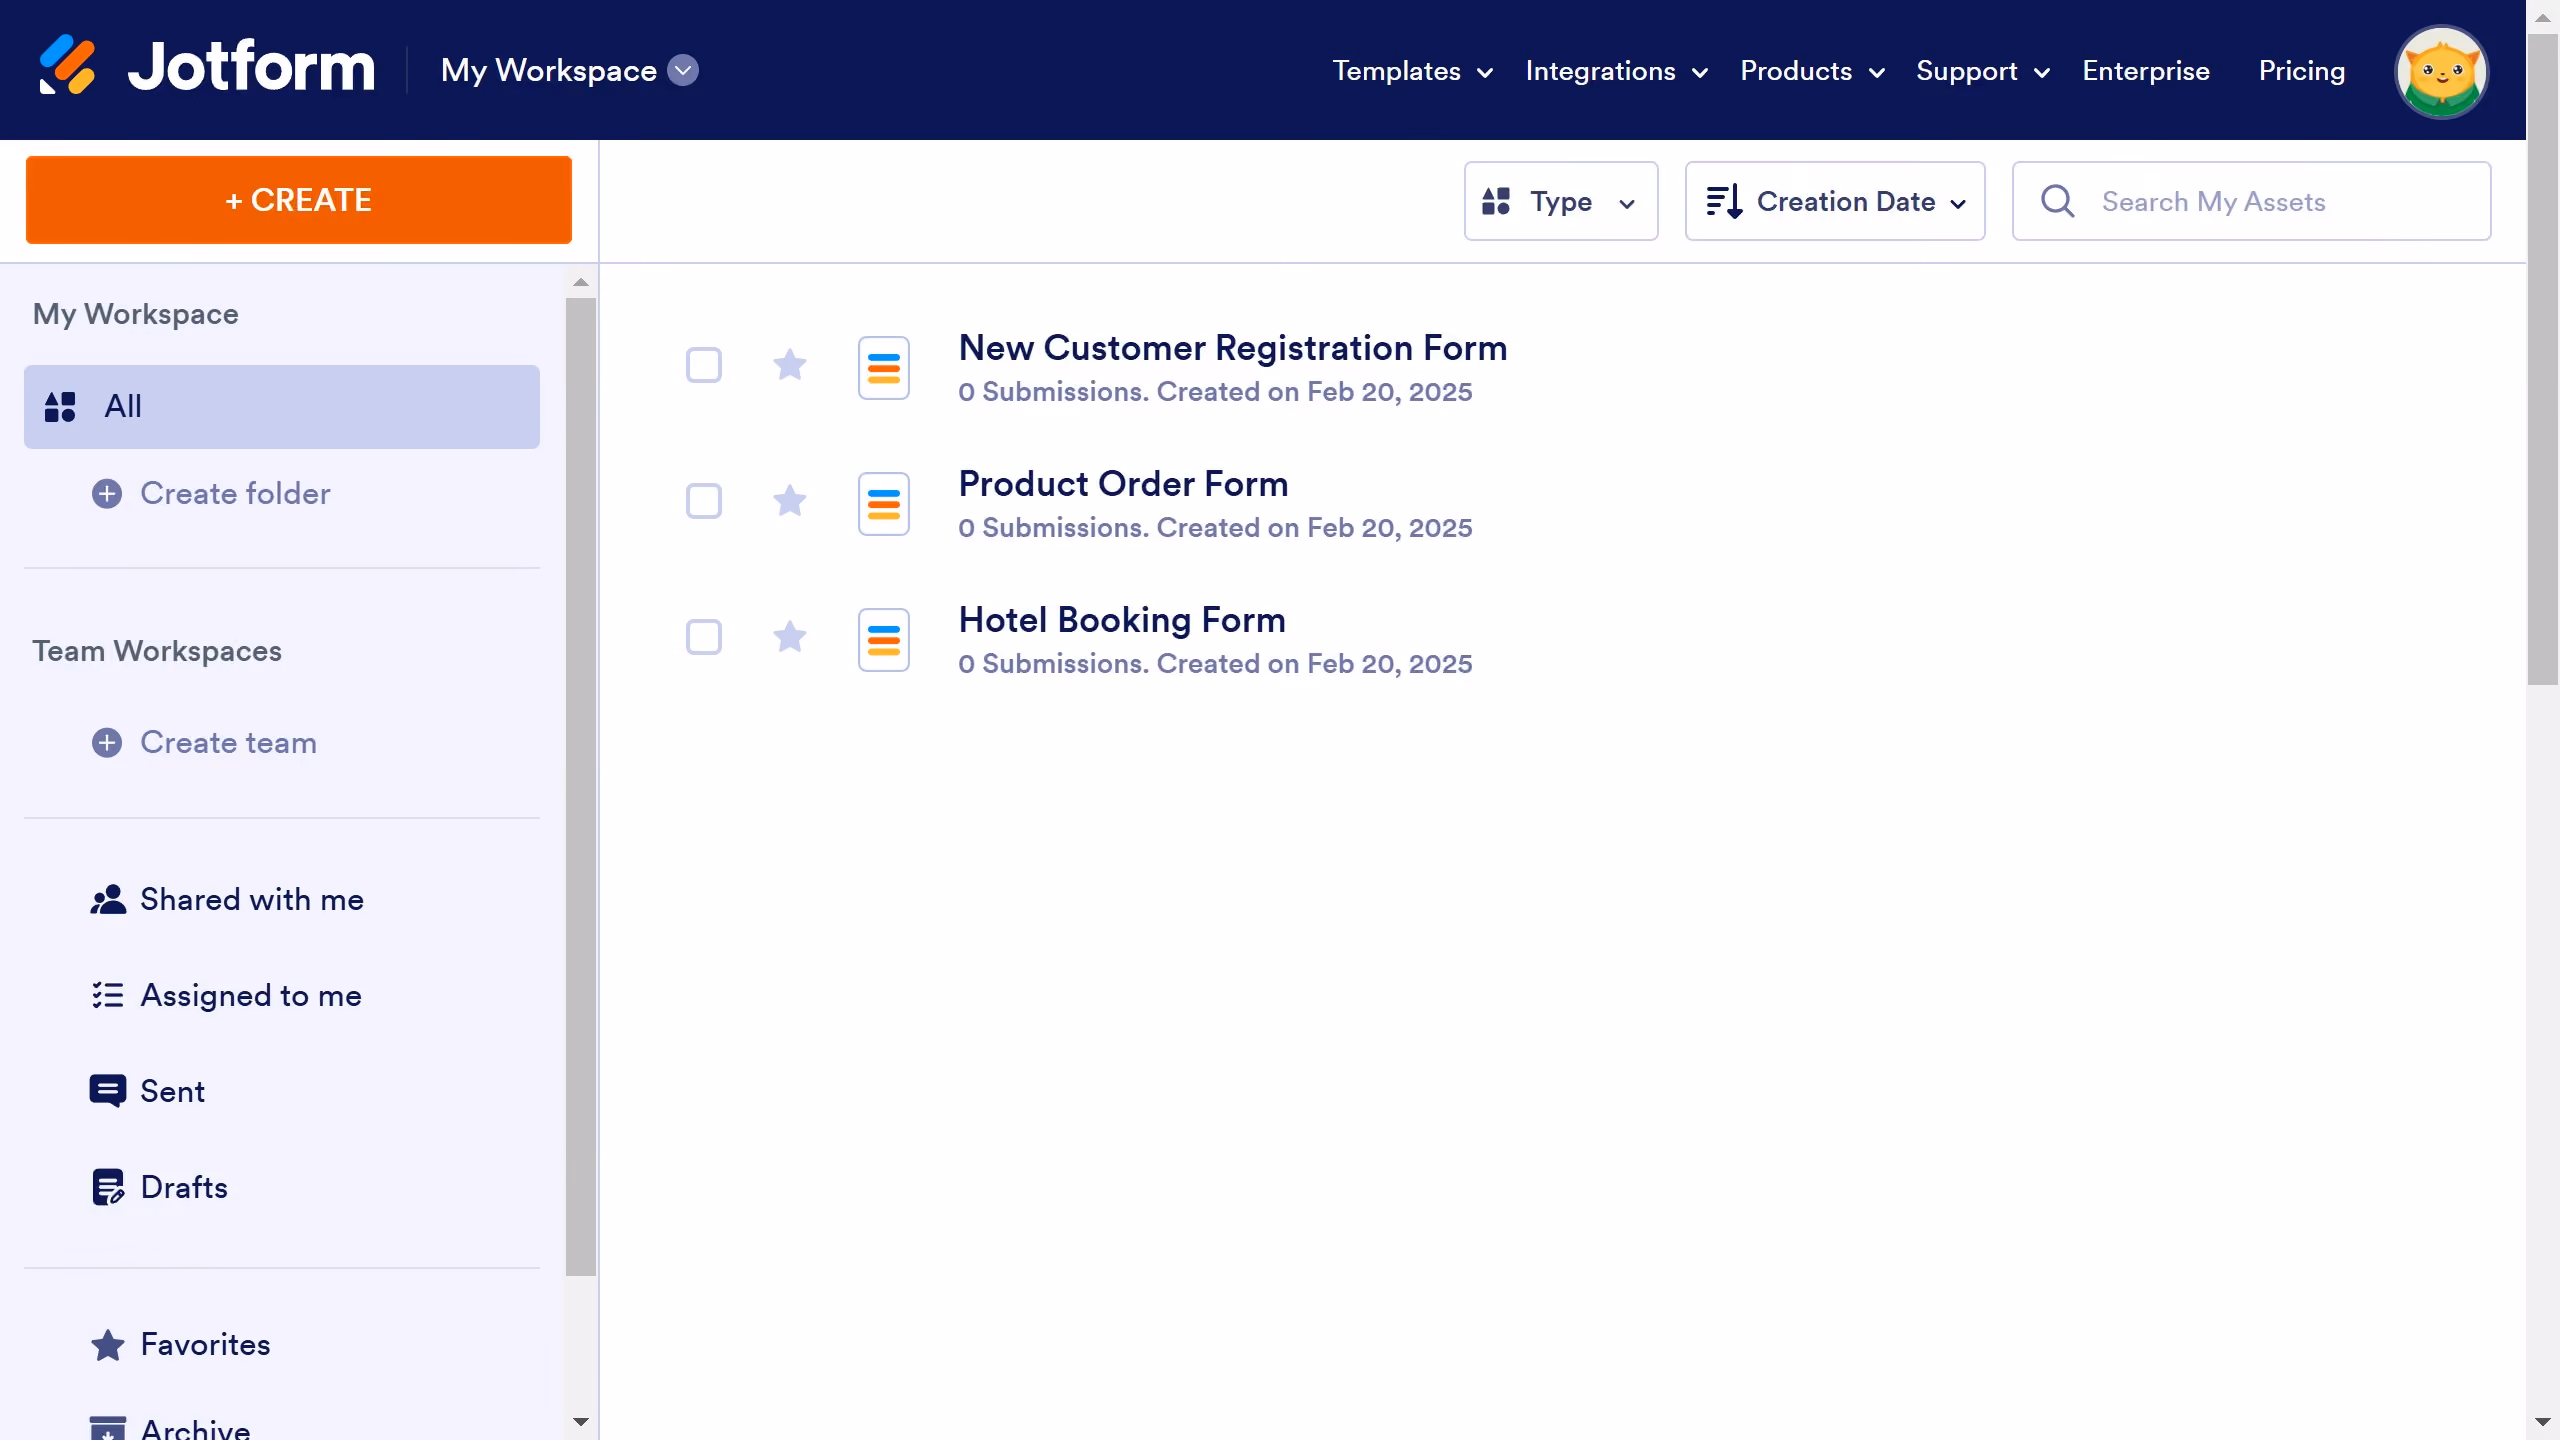Click the Favorites star icon in sidebar

(x=108, y=1345)
